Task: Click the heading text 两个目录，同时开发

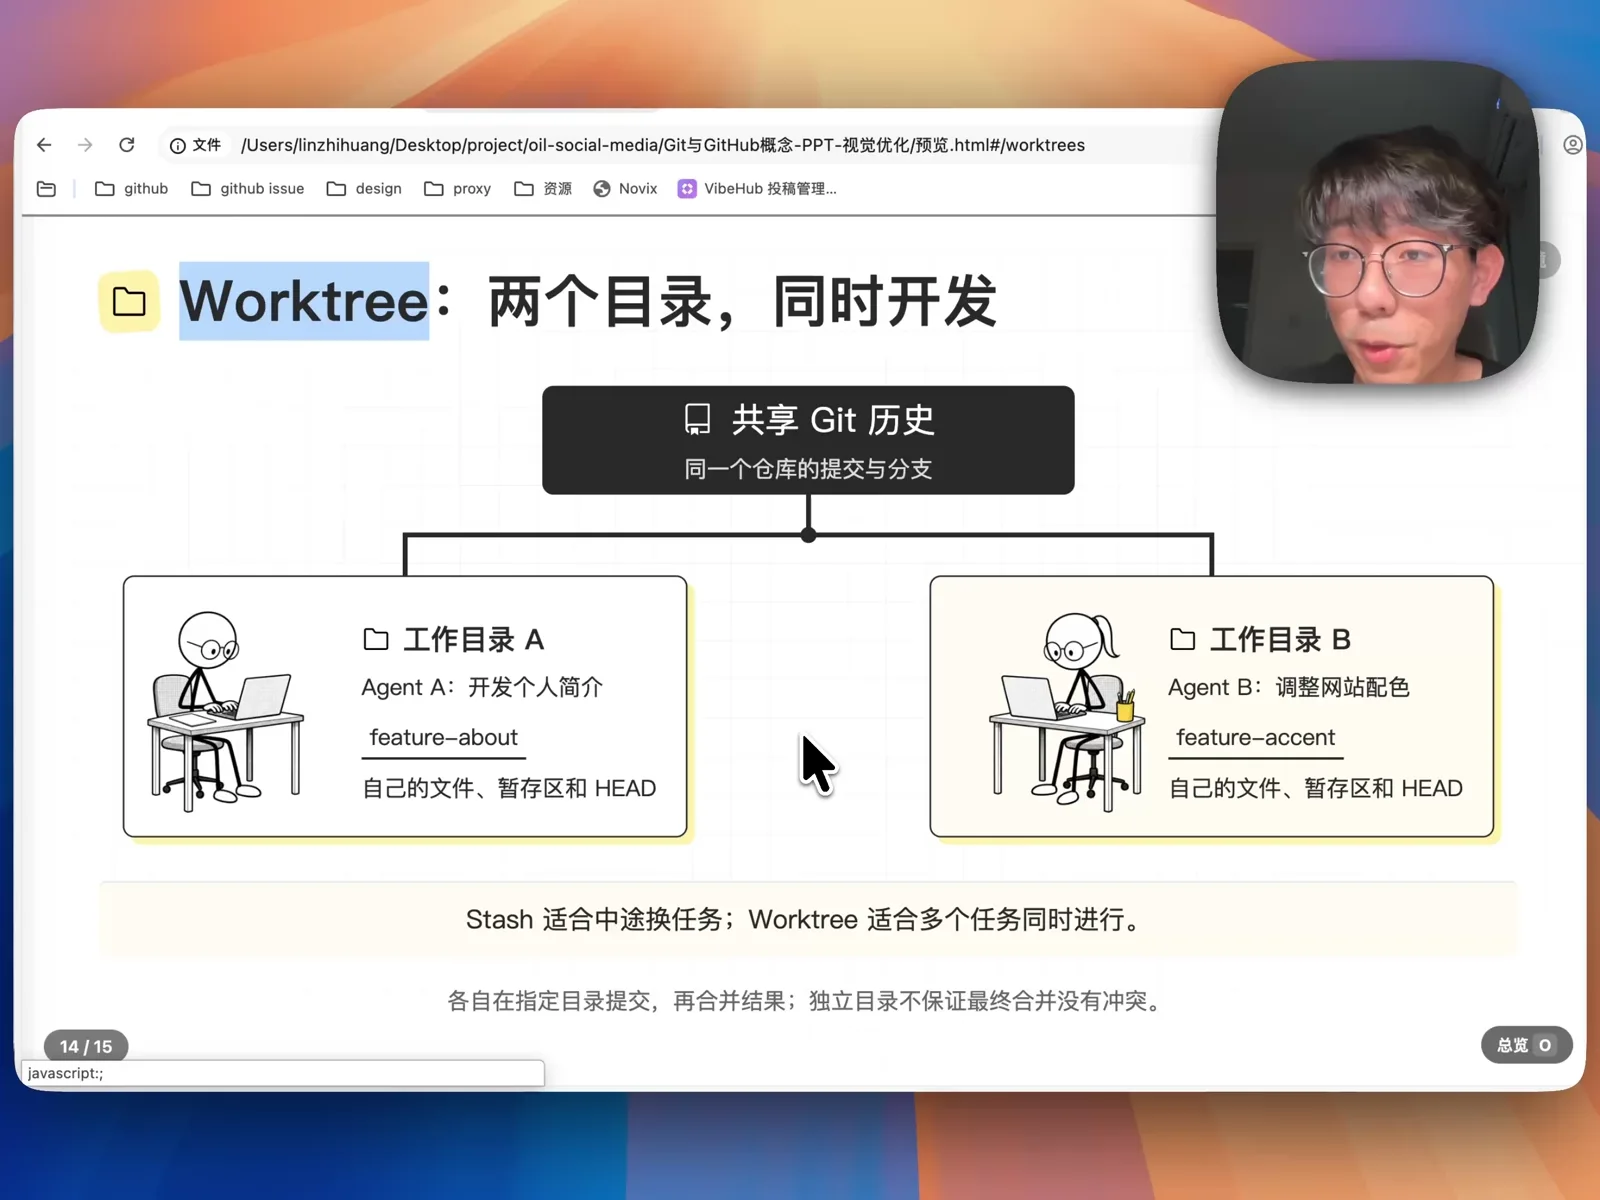Action: pos(742,301)
